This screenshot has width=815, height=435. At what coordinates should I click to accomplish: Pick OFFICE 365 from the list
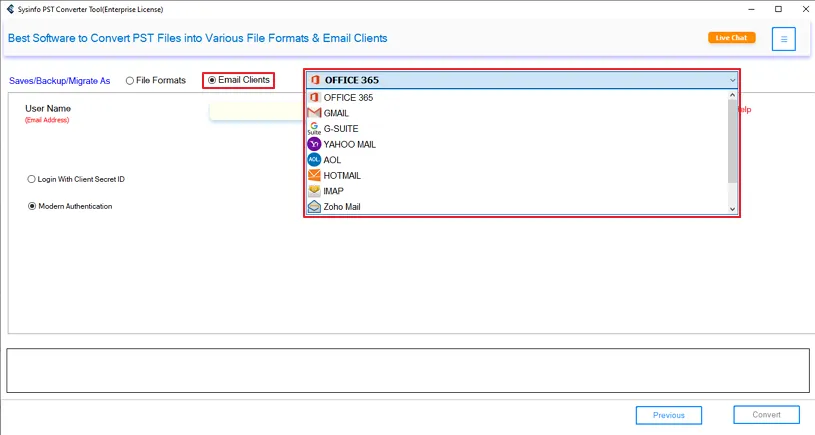coord(517,97)
